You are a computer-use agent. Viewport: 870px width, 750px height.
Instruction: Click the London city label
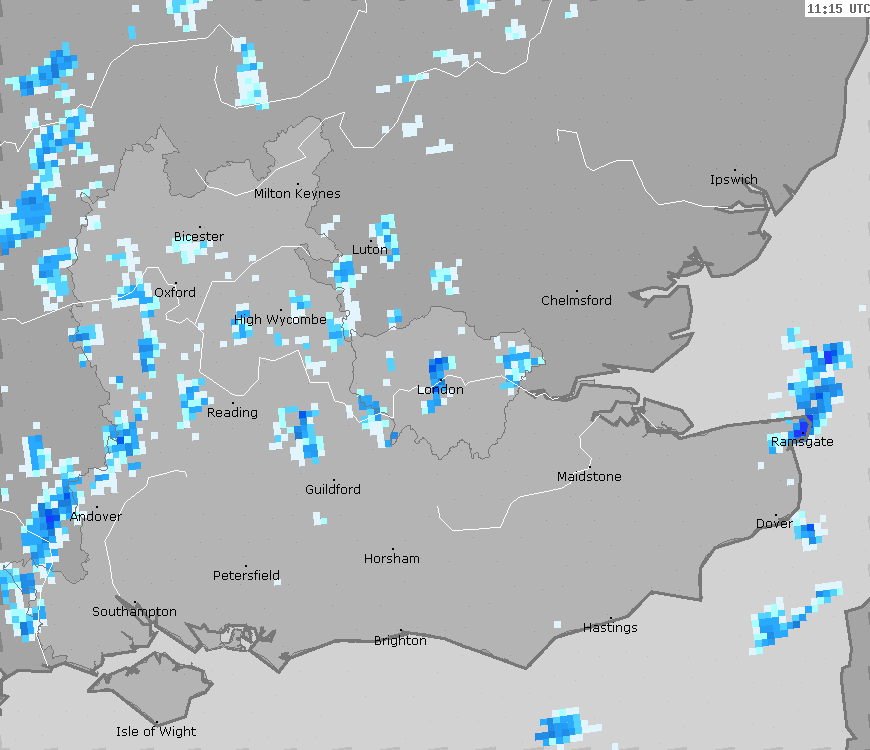pos(440,390)
